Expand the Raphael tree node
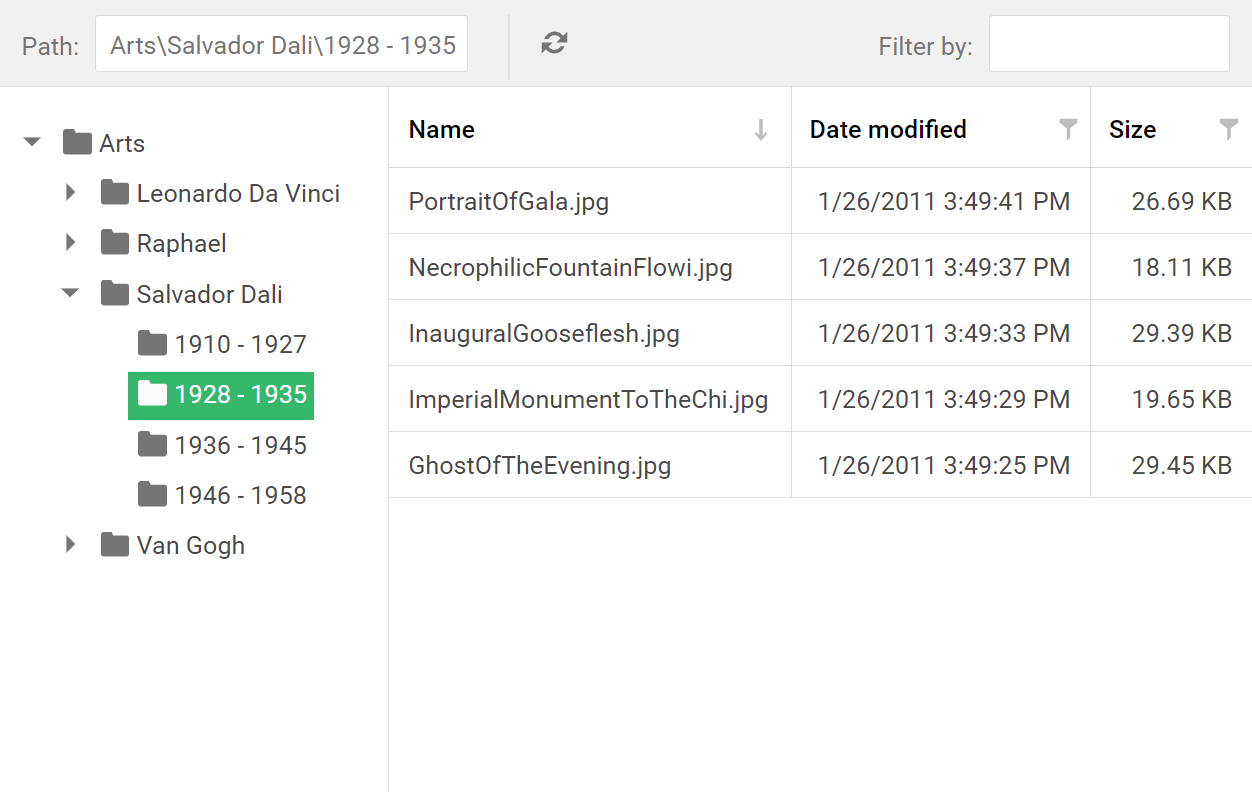Viewport: 1252px width, 792px height. pyautogui.click(x=70, y=243)
